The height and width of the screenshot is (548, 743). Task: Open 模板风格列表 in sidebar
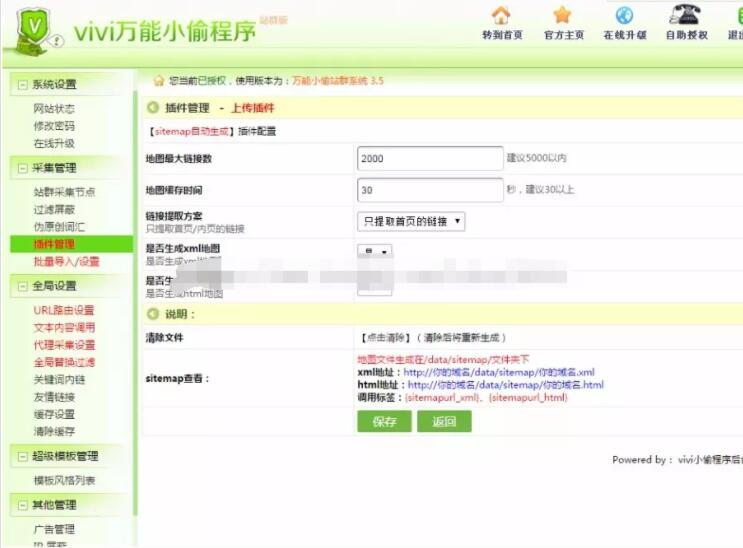[64, 481]
